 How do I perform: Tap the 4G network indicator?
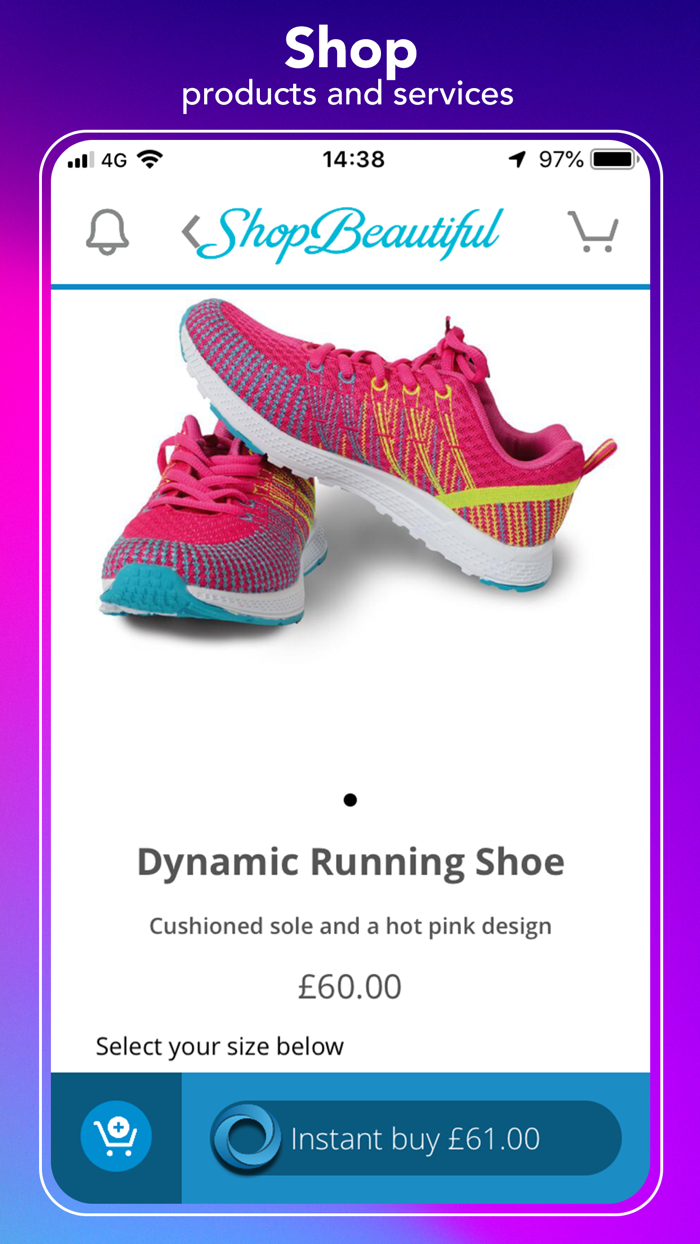pyautogui.click(x=114, y=160)
